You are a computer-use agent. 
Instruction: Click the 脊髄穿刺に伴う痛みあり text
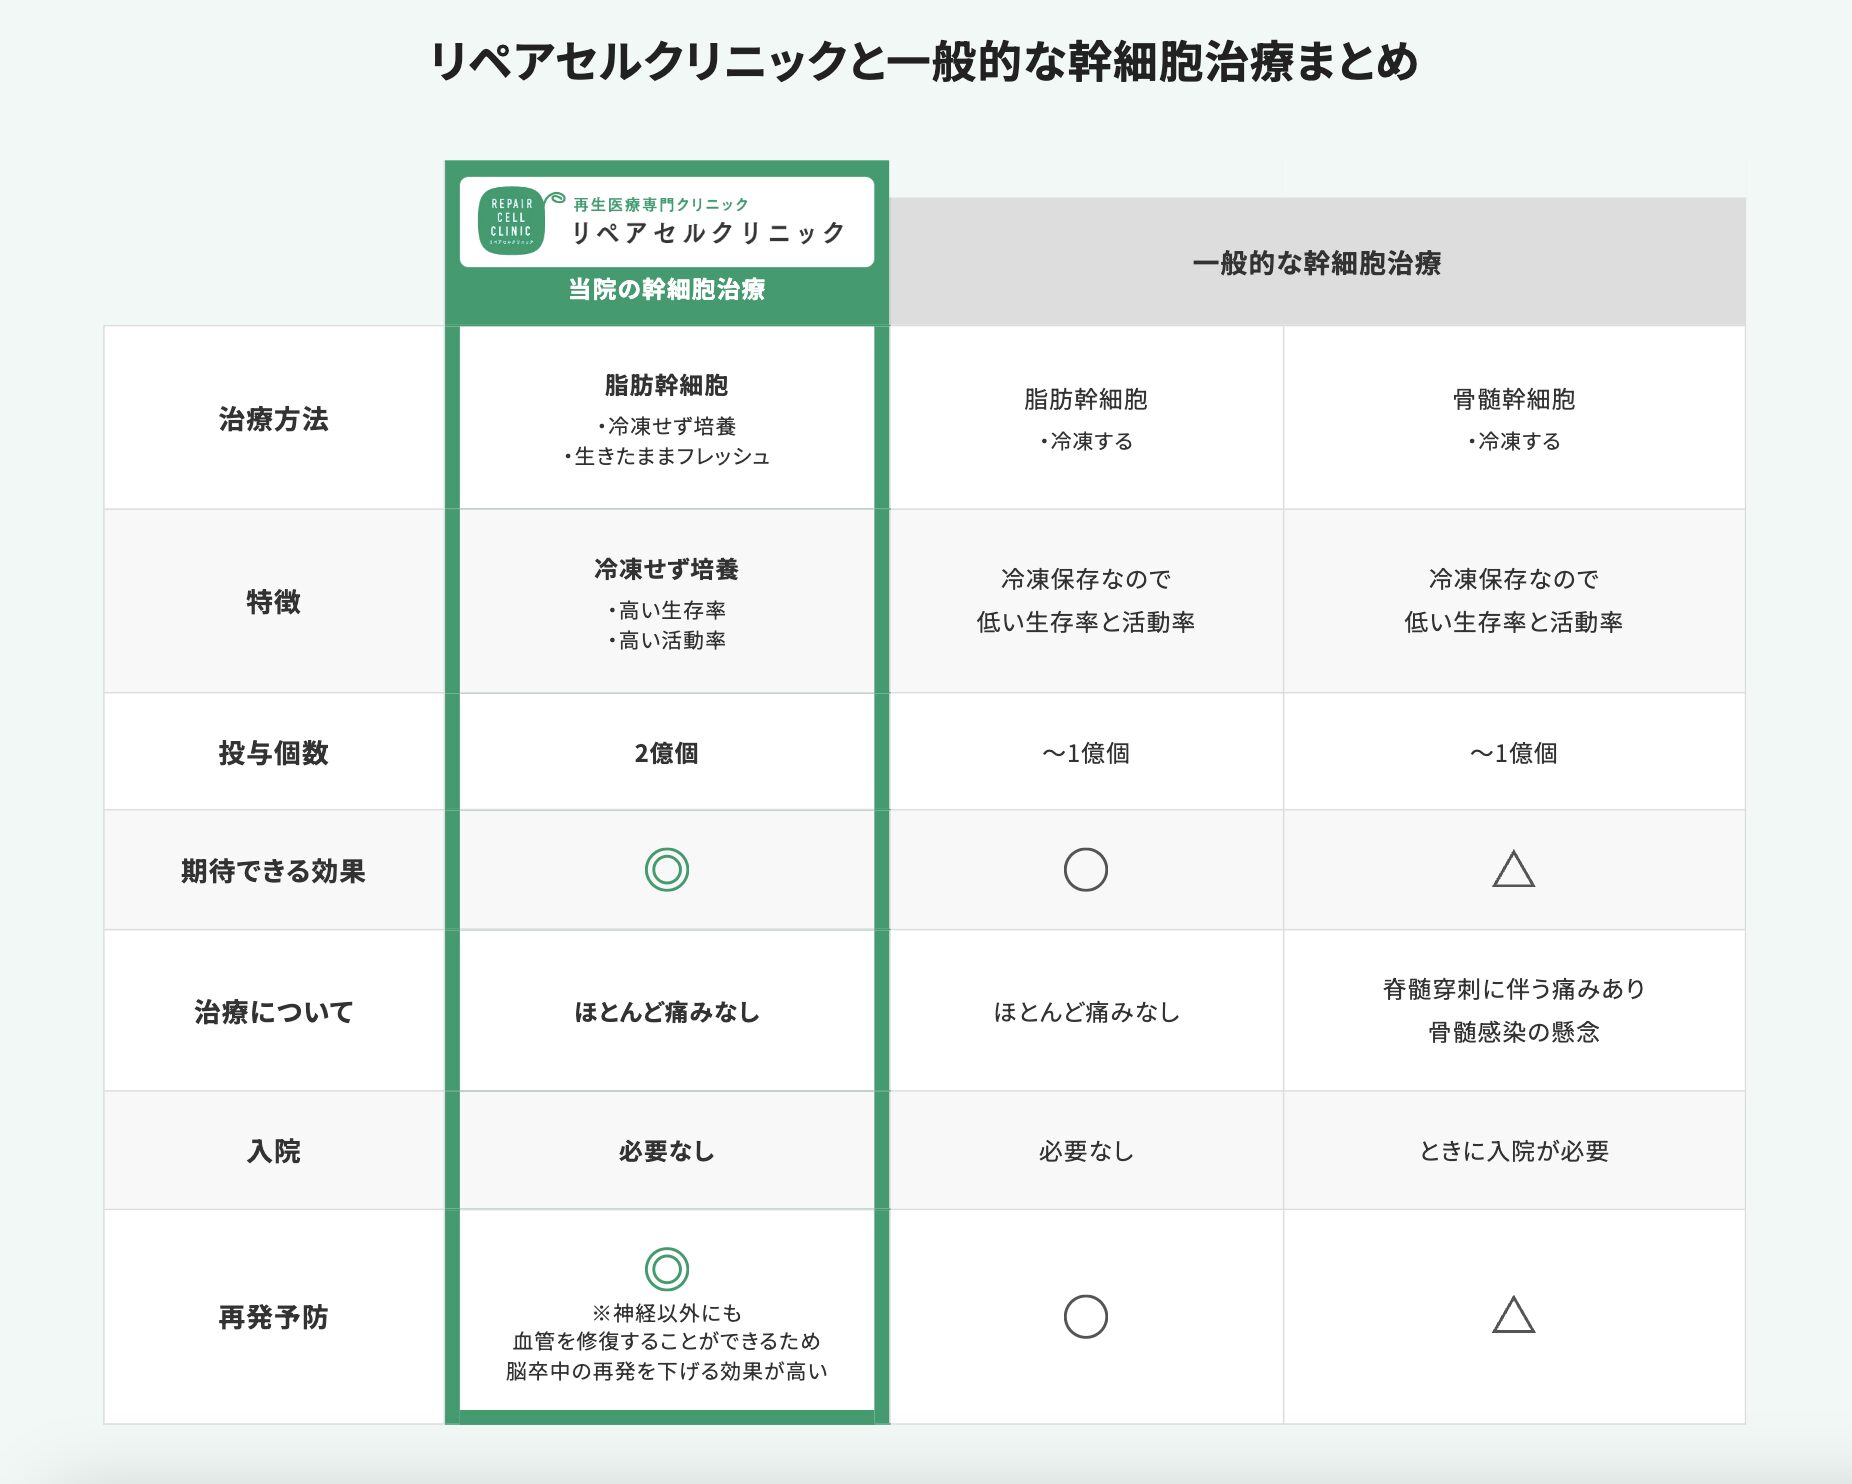1513,989
